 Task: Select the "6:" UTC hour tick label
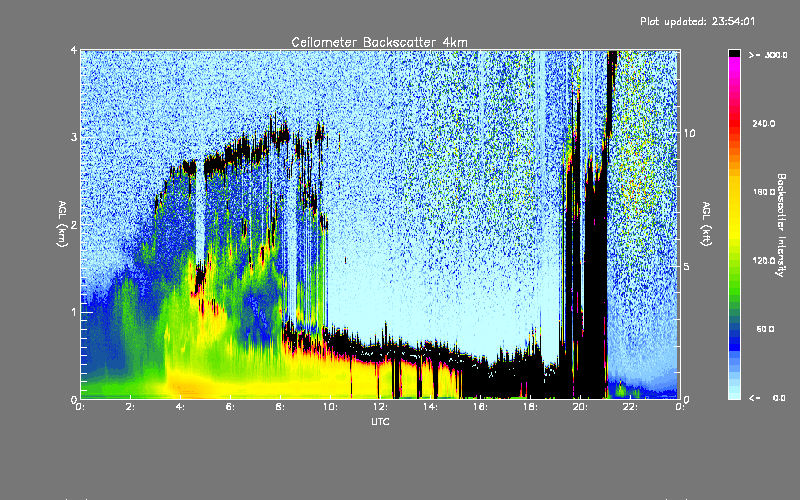coord(231,407)
